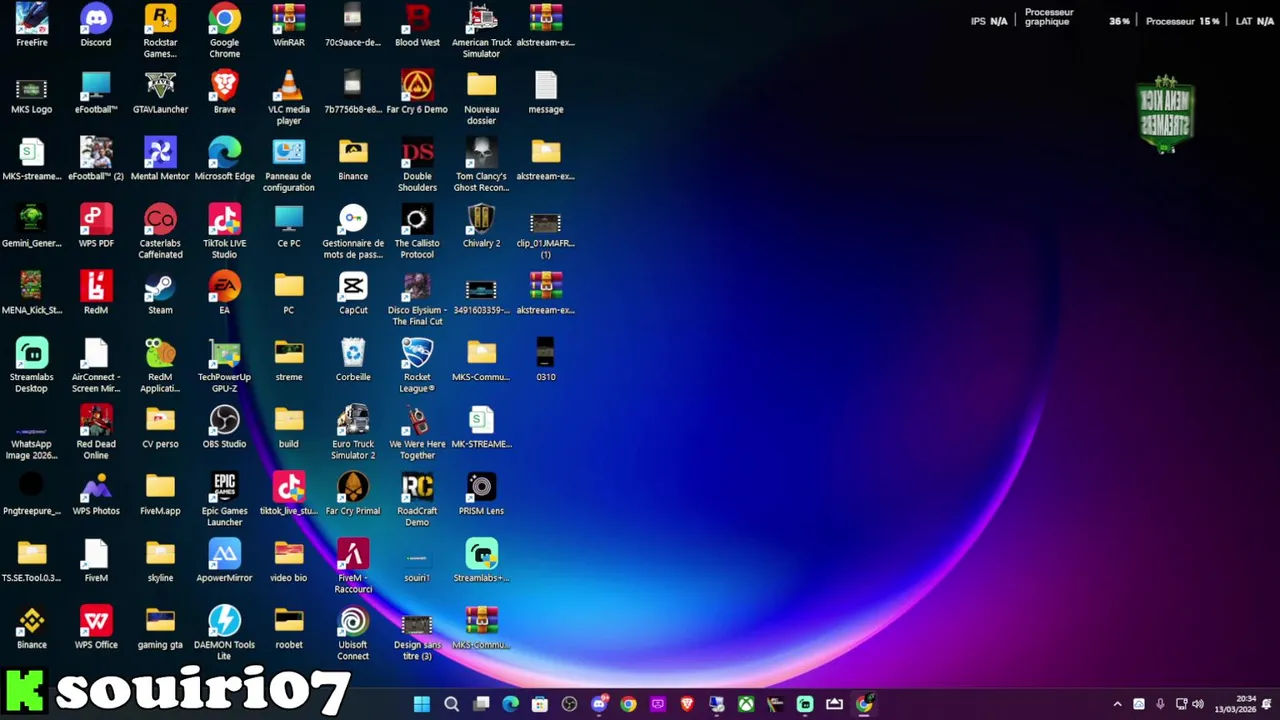Launch Far Cry 6 Demo
Screen dimensions: 1280x720
[x=417, y=92]
